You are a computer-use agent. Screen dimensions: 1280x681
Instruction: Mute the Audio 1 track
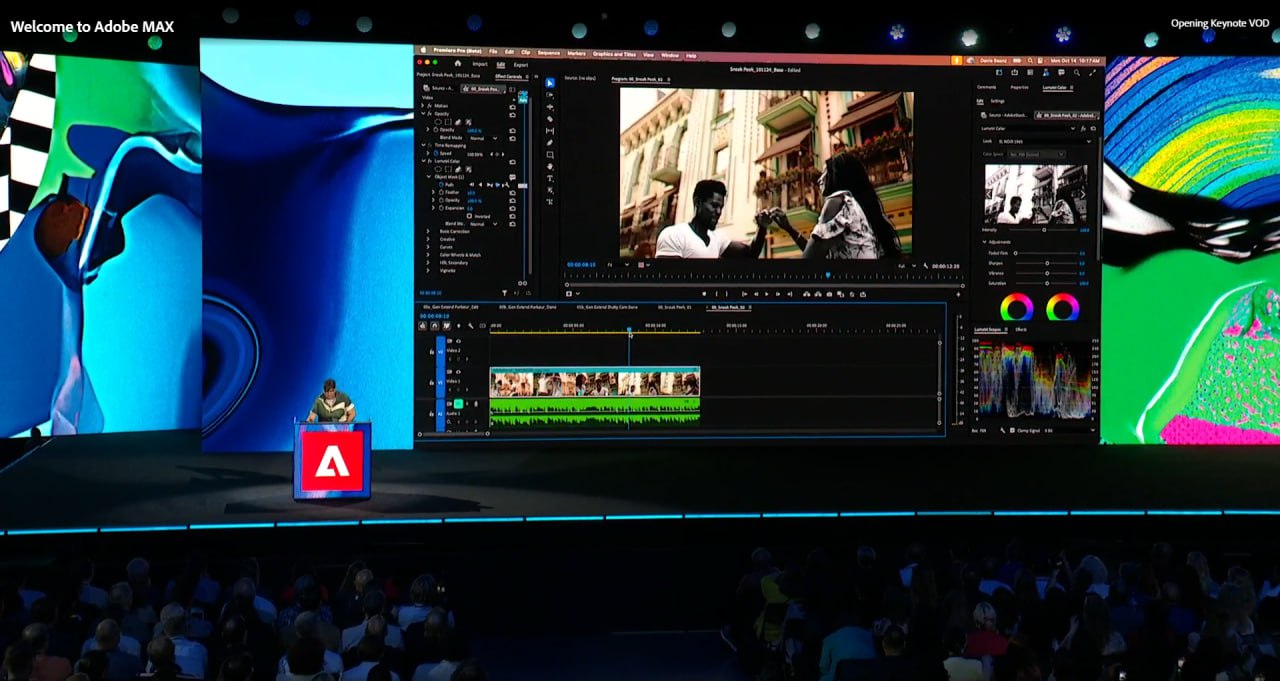point(458,404)
